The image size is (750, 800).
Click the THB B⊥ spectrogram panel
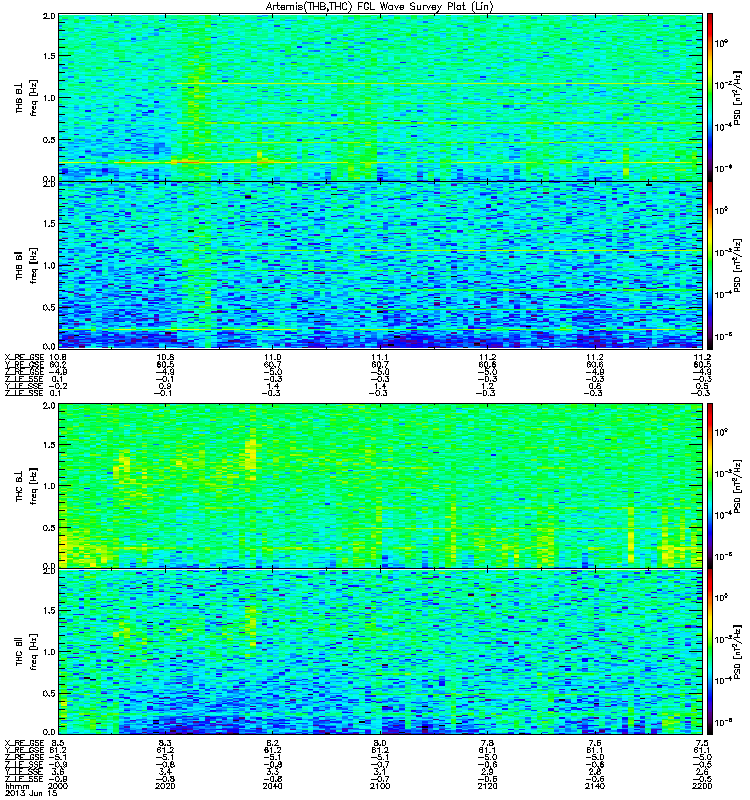(x=380, y=97)
